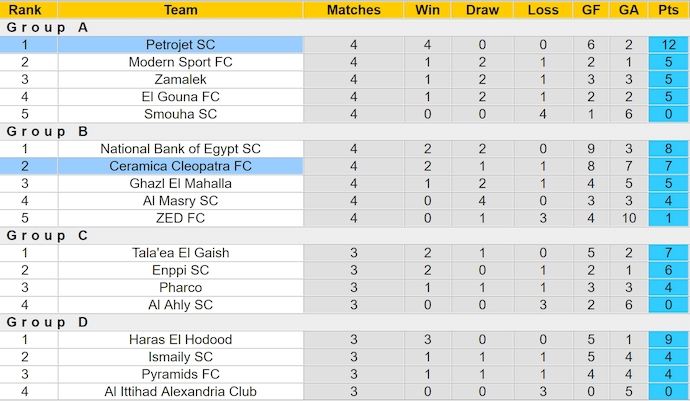Click Ghazl El Mahalla team name
690x401 pixels.
(x=180, y=184)
